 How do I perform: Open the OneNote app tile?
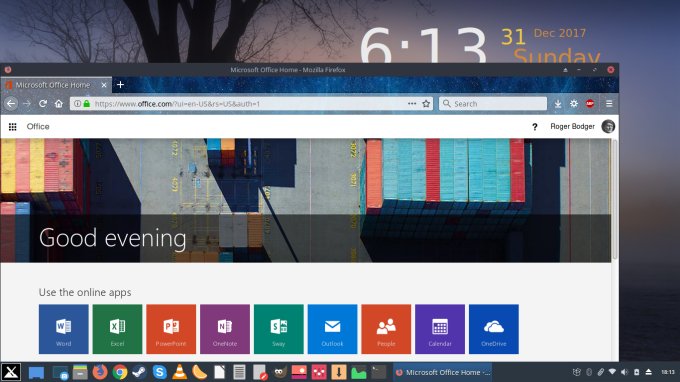(225, 329)
